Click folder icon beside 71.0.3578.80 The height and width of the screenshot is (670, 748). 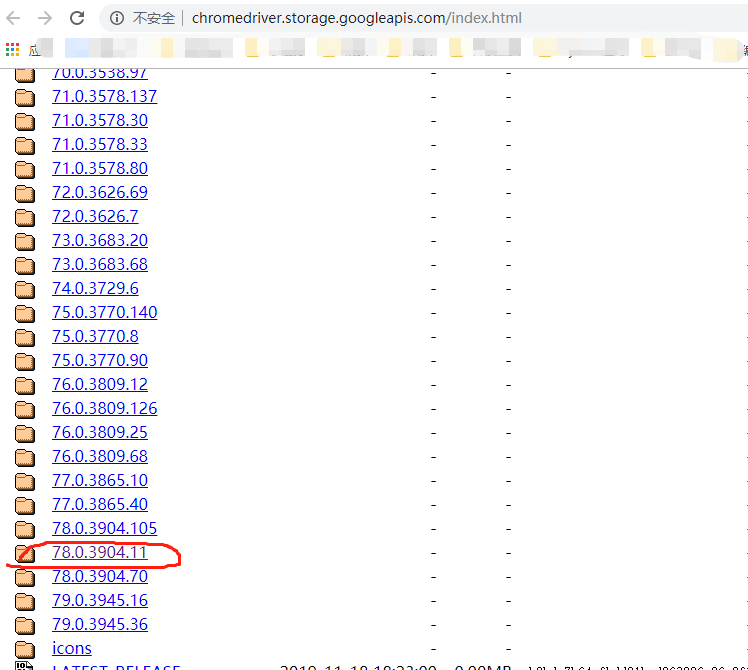click(x=25, y=169)
